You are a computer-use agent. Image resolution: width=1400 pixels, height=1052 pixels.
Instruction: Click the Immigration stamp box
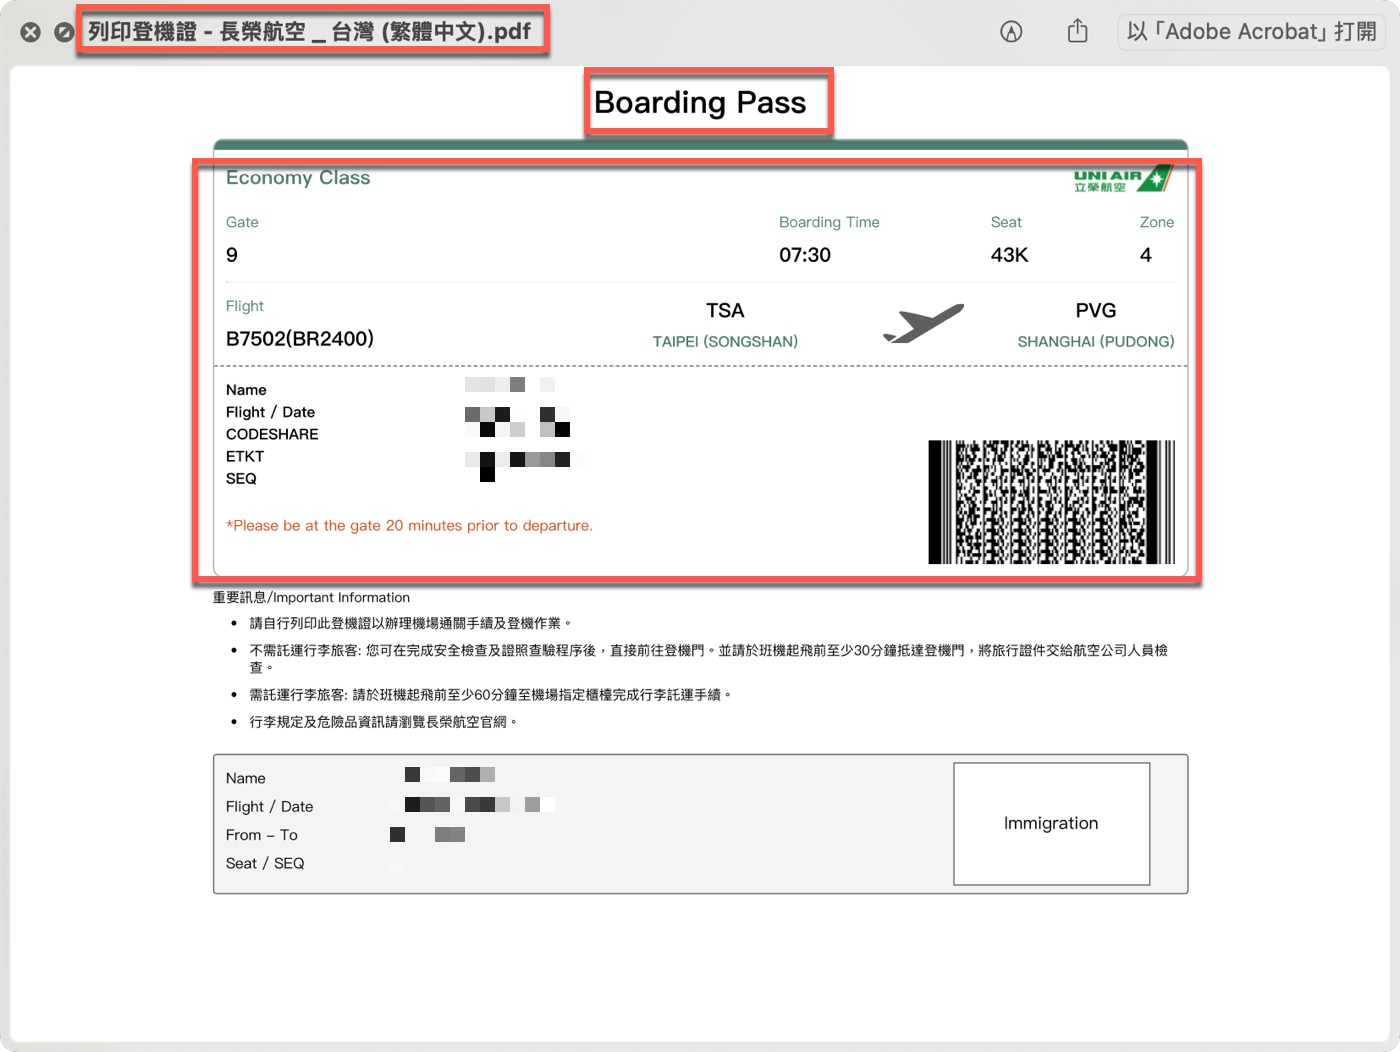tap(1051, 824)
